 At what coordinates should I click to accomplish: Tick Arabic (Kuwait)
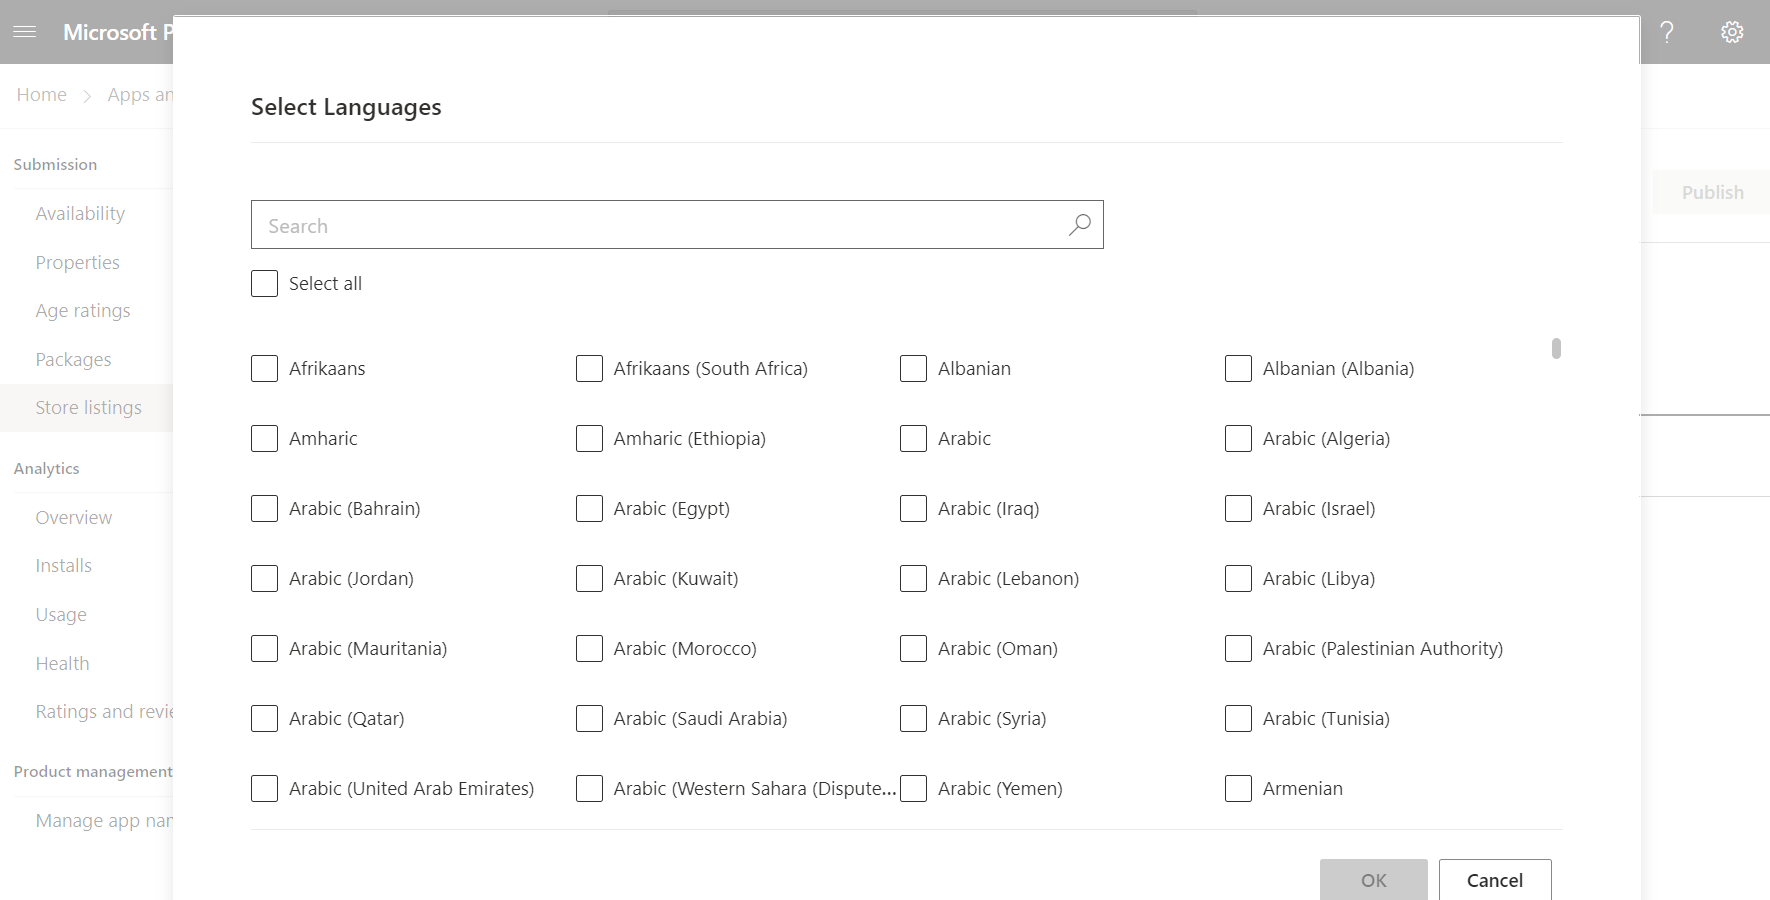(589, 579)
